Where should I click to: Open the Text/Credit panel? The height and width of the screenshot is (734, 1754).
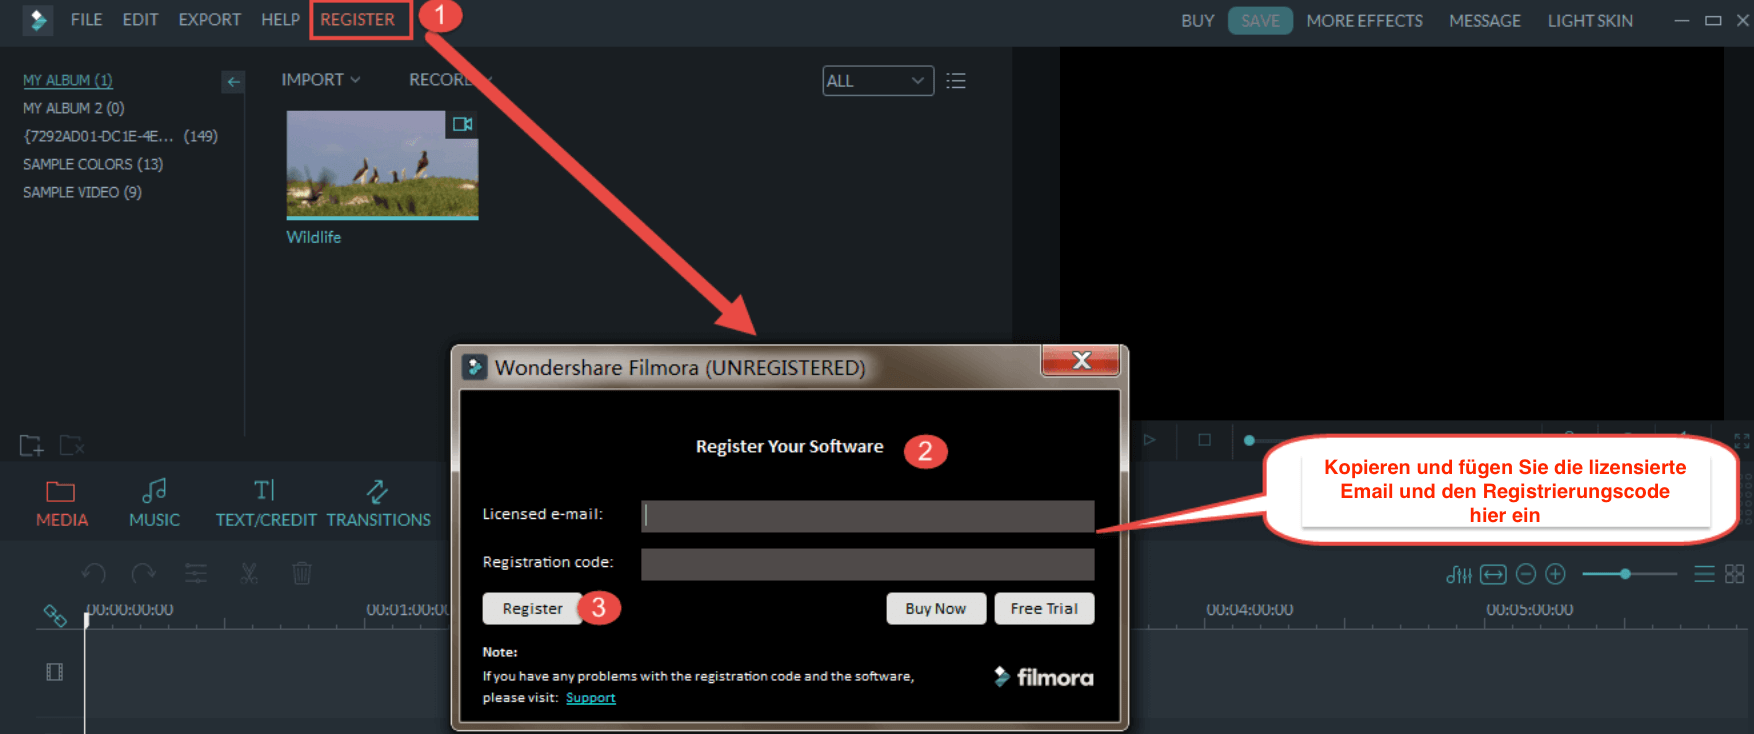point(265,503)
